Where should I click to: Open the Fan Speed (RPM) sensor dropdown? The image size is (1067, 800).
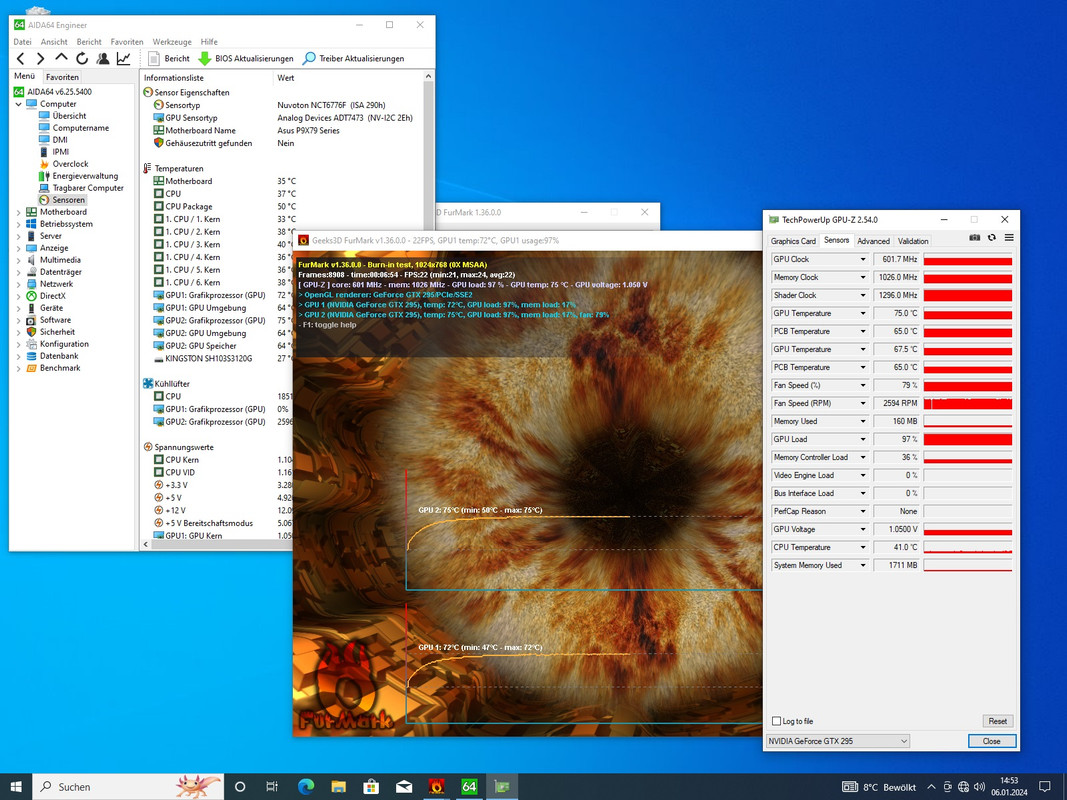(863, 403)
